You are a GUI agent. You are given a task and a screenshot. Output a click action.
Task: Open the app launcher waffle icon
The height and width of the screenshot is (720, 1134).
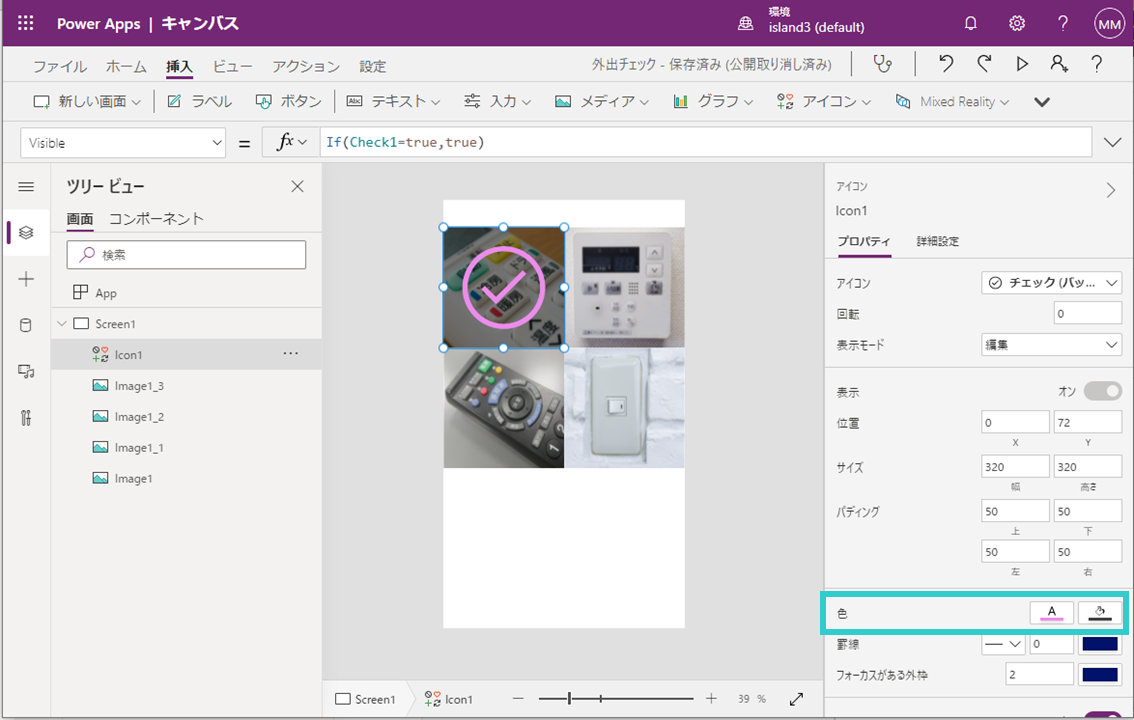tap(25, 23)
